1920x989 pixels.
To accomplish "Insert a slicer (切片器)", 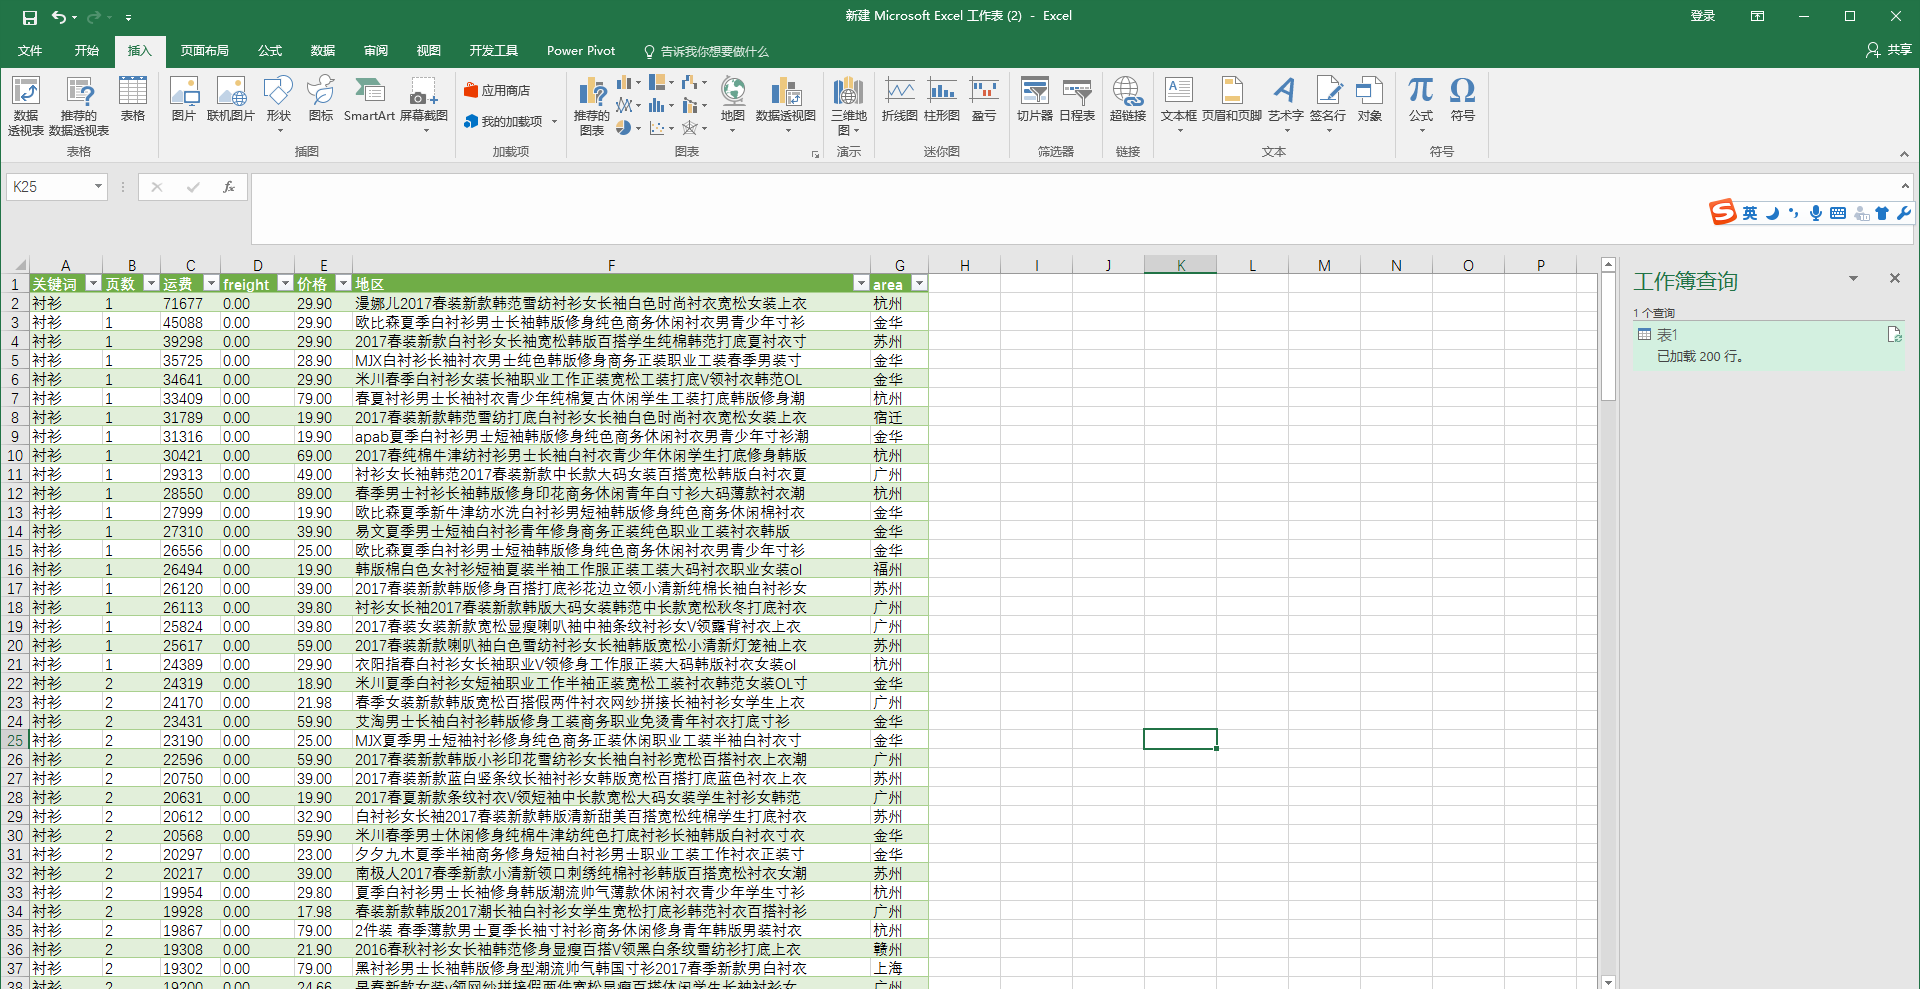I will pos(1035,100).
